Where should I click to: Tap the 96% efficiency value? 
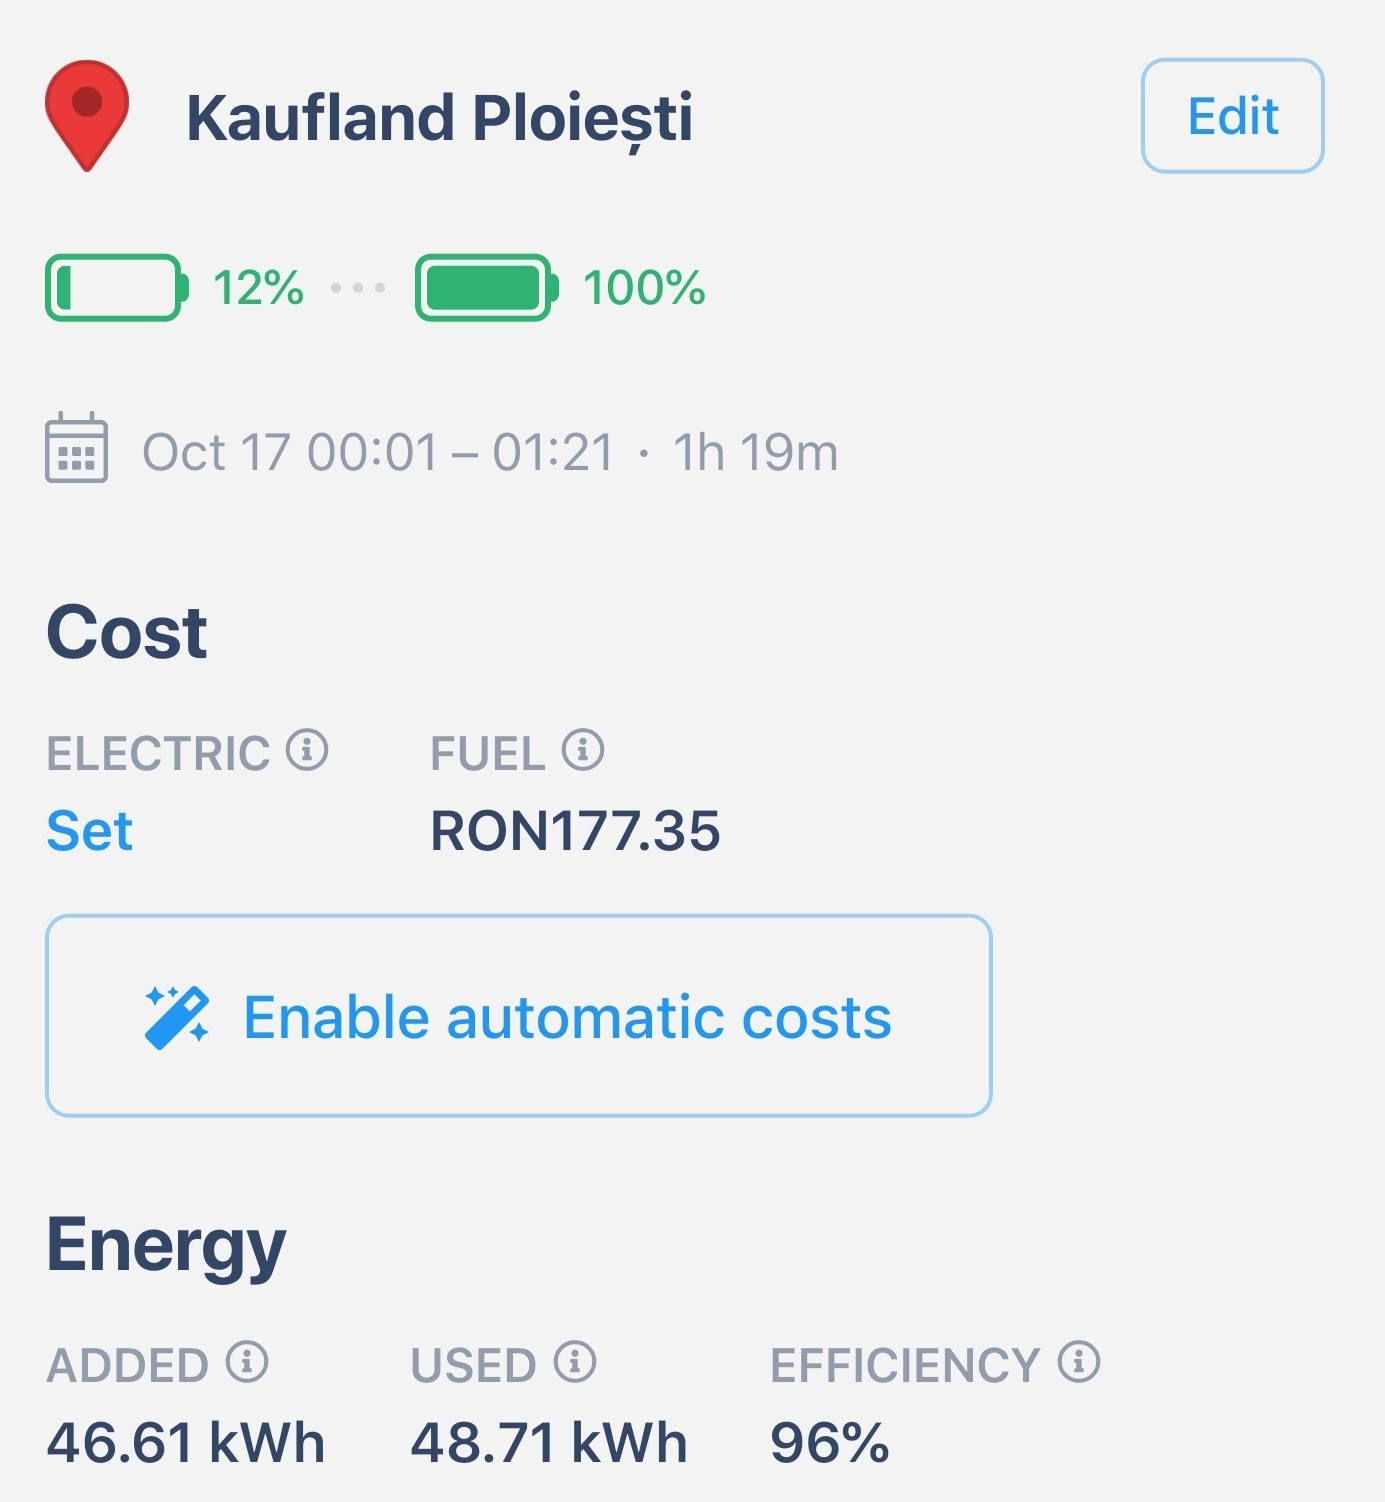pyautogui.click(x=829, y=1443)
